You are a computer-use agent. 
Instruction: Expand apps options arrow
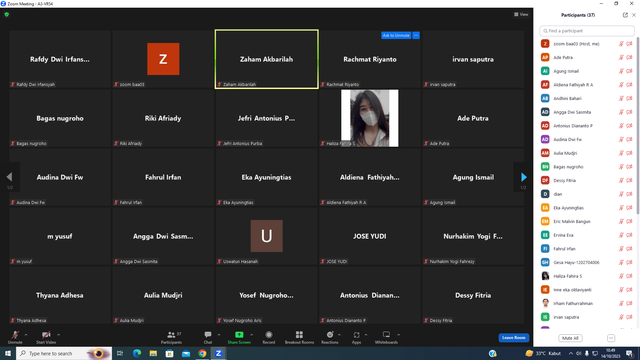click(x=366, y=335)
